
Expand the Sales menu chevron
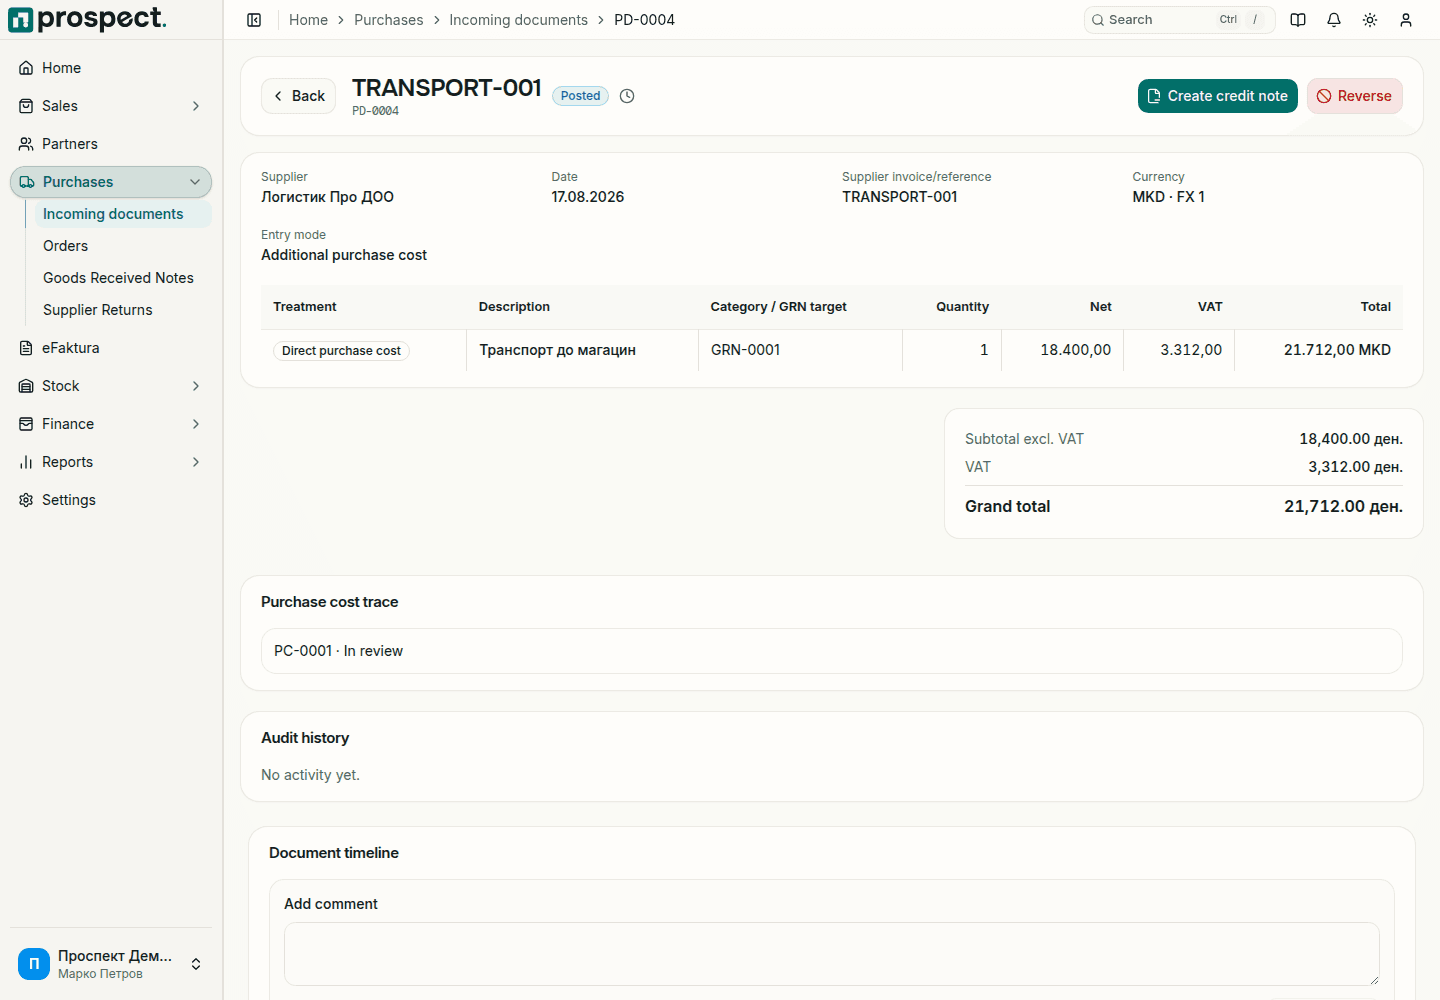tap(196, 106)
